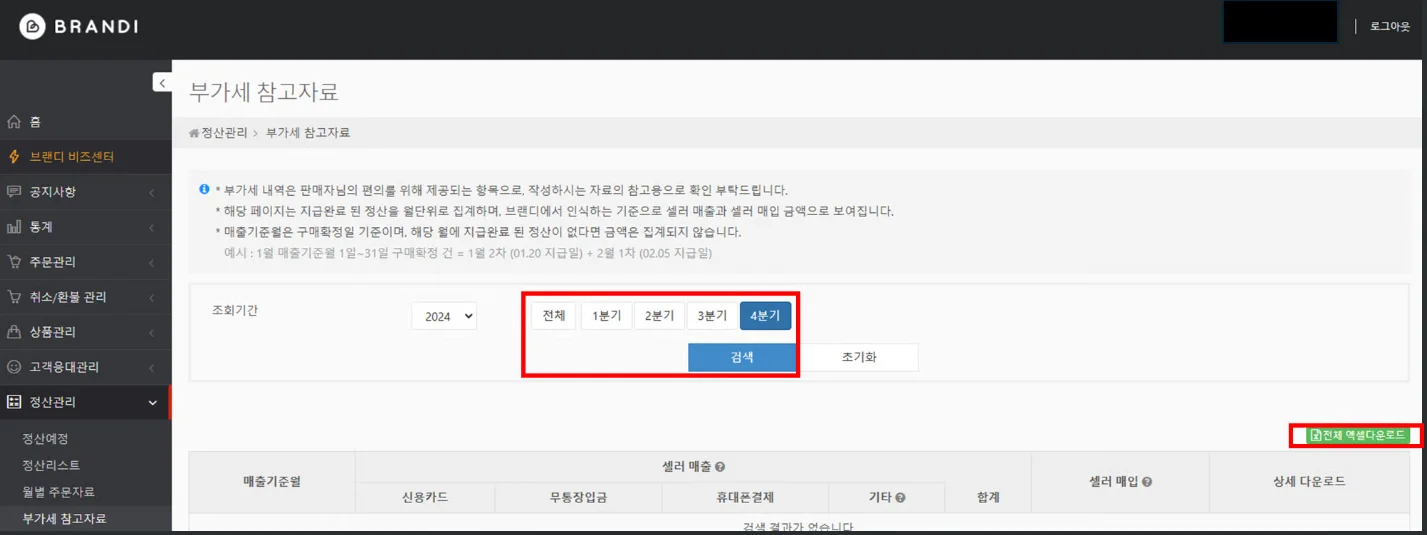
Task: Click help icon next to 기타 column
Action: (x=900, y=497)
